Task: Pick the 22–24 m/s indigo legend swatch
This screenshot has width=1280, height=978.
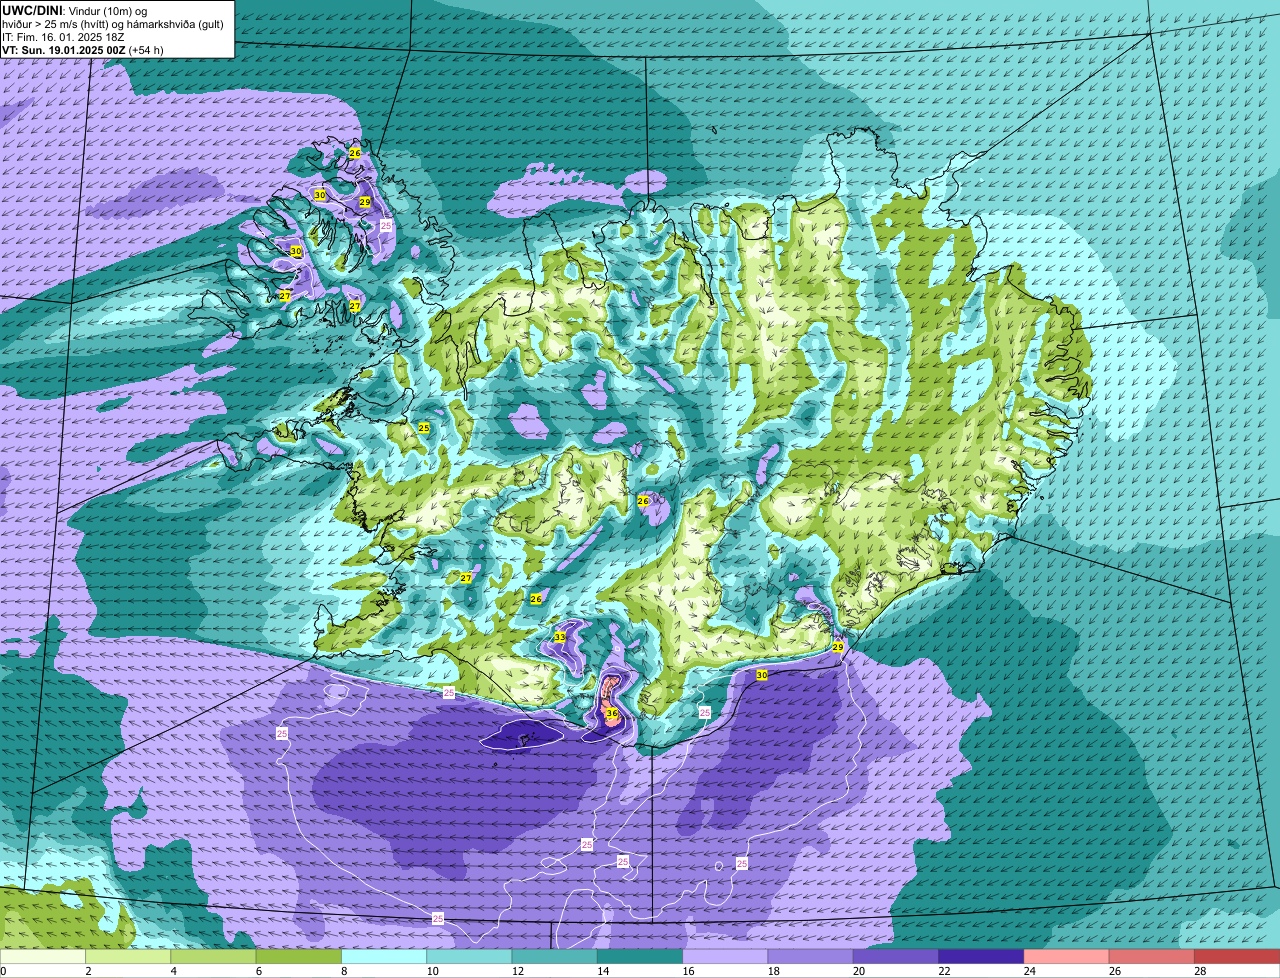Action: (x=981, y=956)
